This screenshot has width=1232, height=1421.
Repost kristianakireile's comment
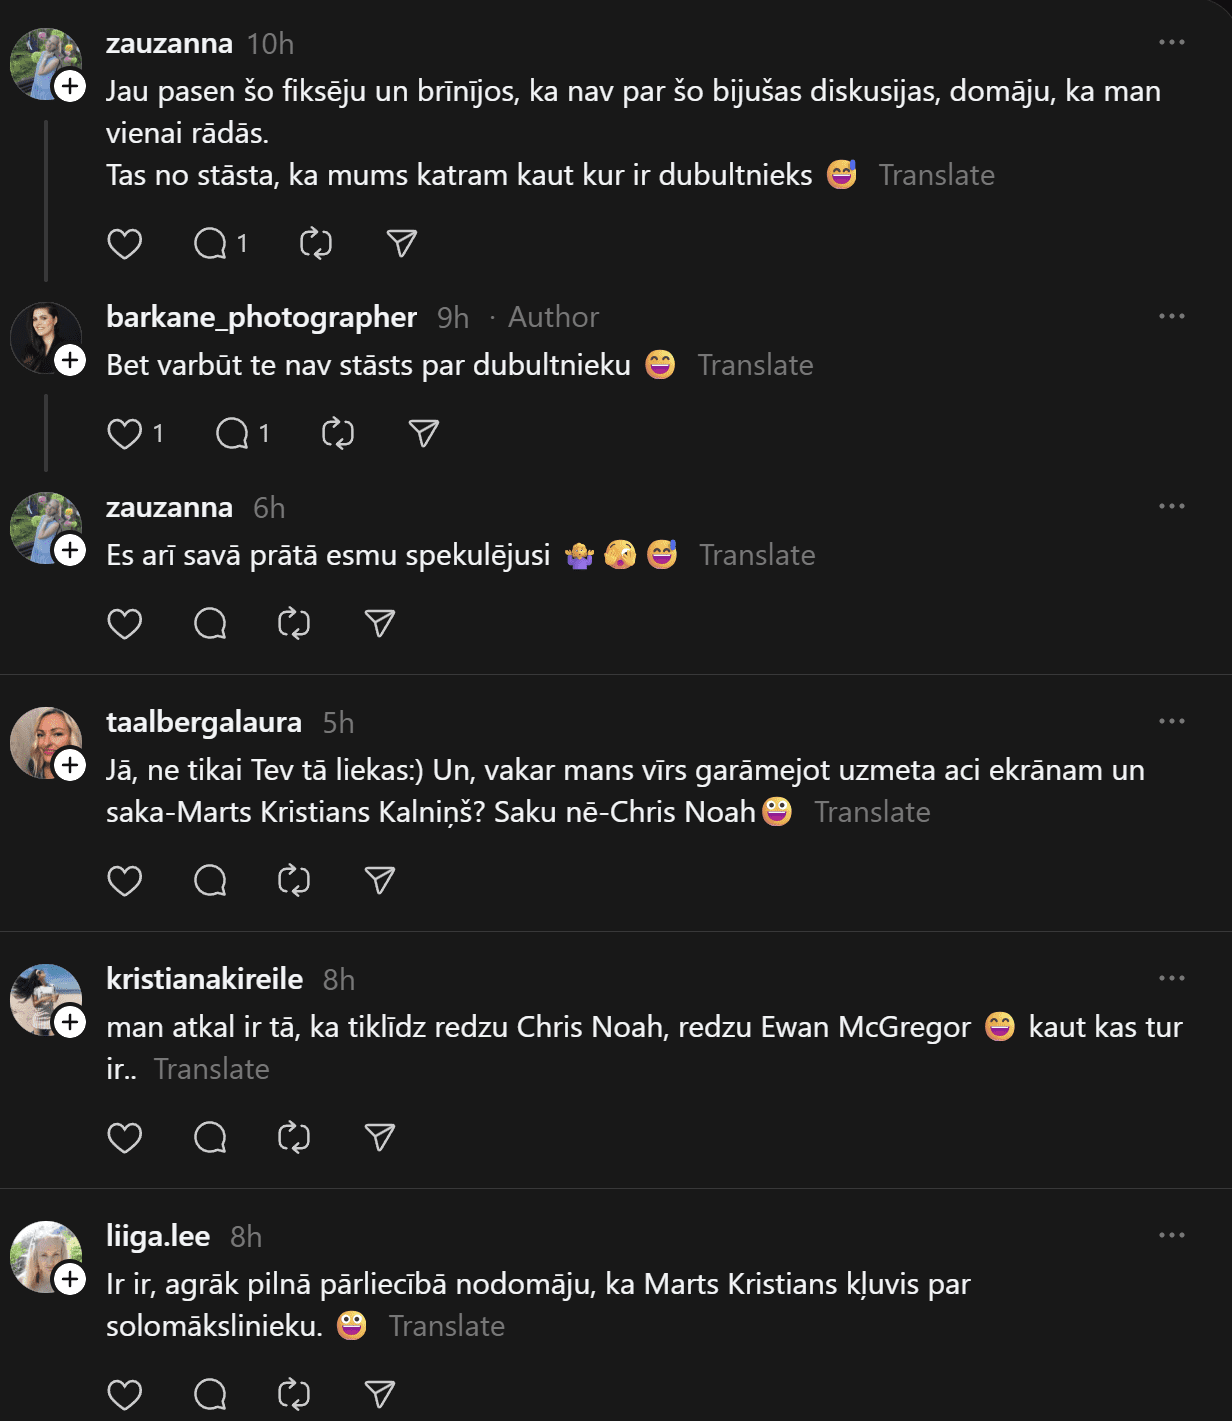click(294, 1138)
